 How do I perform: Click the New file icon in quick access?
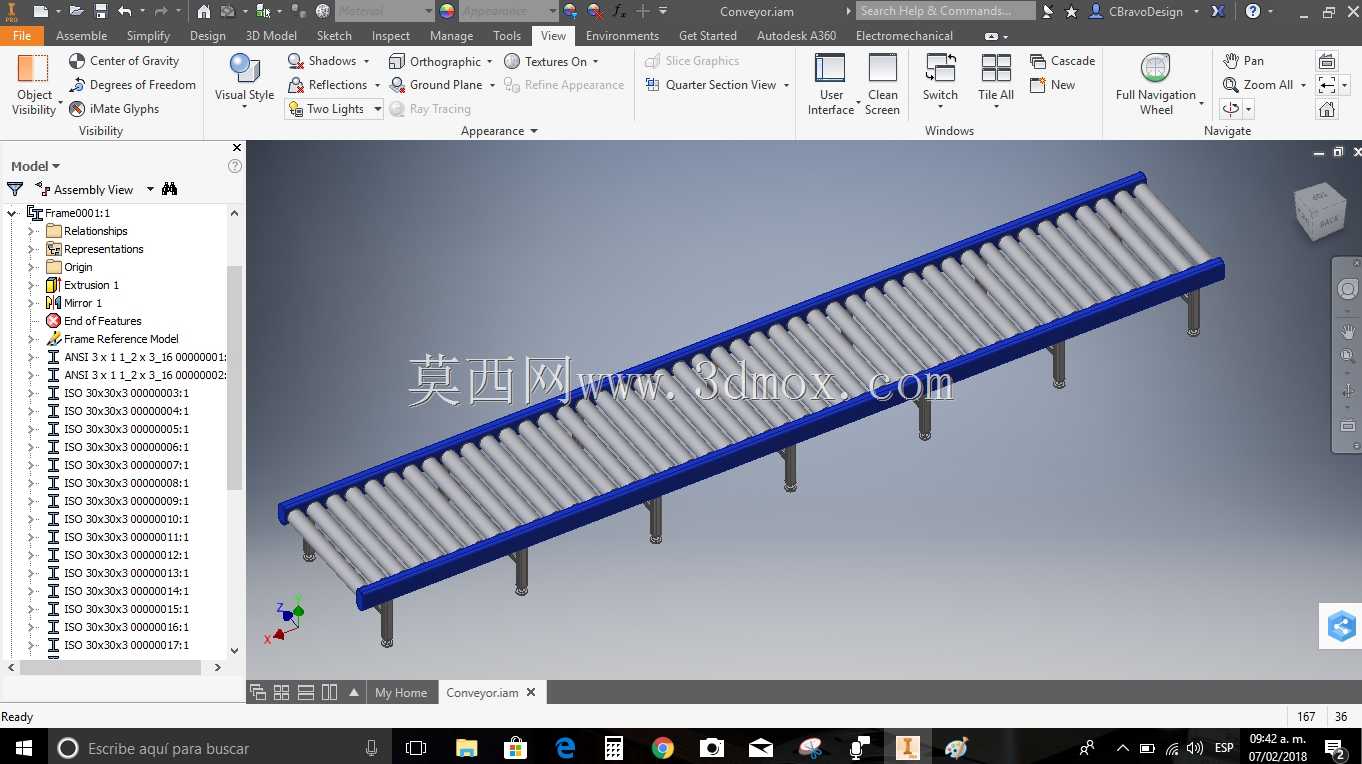click(x=40, y=11)
